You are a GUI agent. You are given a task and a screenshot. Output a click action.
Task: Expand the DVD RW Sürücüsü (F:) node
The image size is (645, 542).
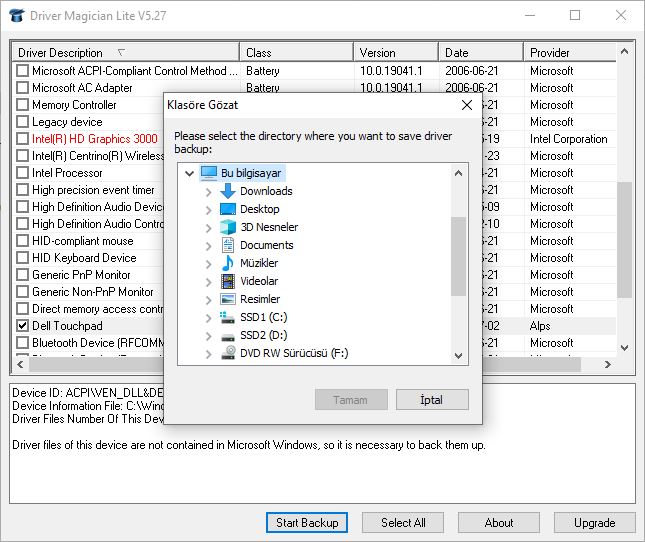click(209, 354)
